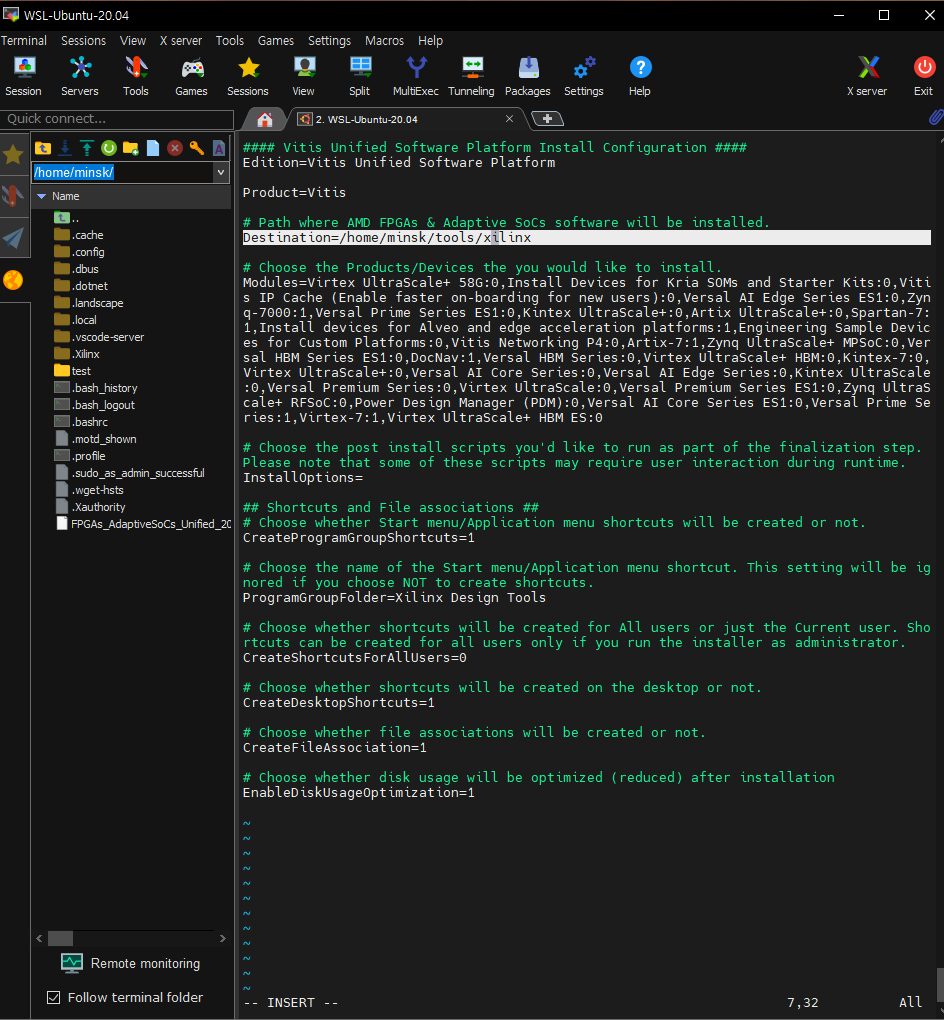This screenshot has height=1020, width=944.
Task: Create a new folder in file browser
Action: tap(131, 148)
